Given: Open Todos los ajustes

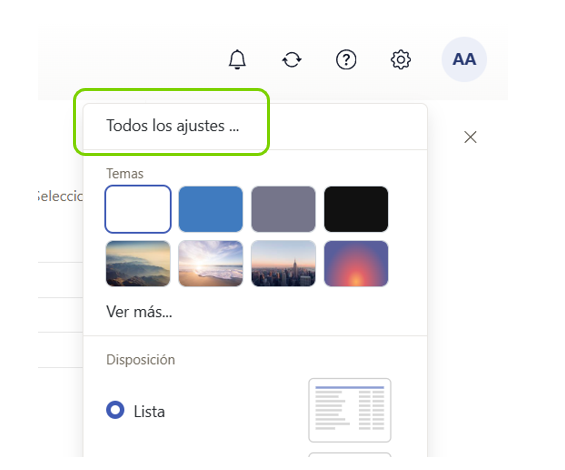Looking at the screenshot, I should point(172,126).
